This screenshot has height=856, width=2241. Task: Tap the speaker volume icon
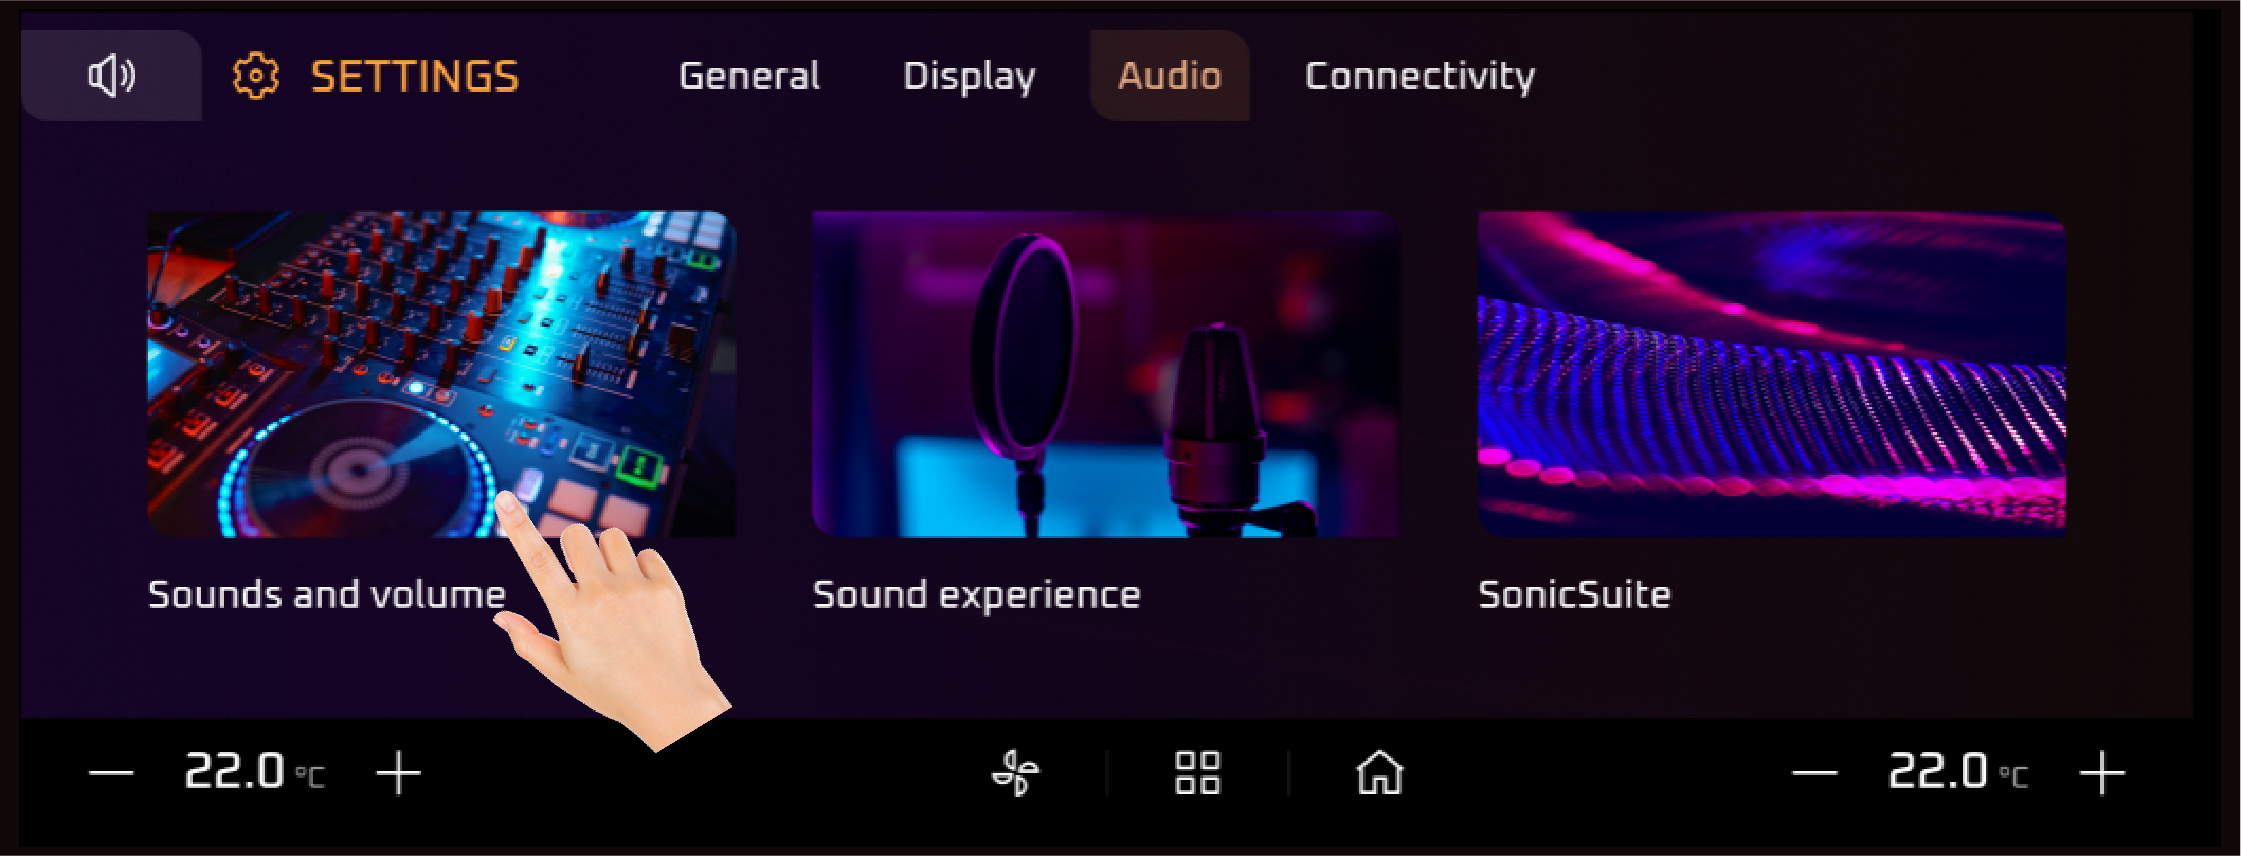point(111,76)
